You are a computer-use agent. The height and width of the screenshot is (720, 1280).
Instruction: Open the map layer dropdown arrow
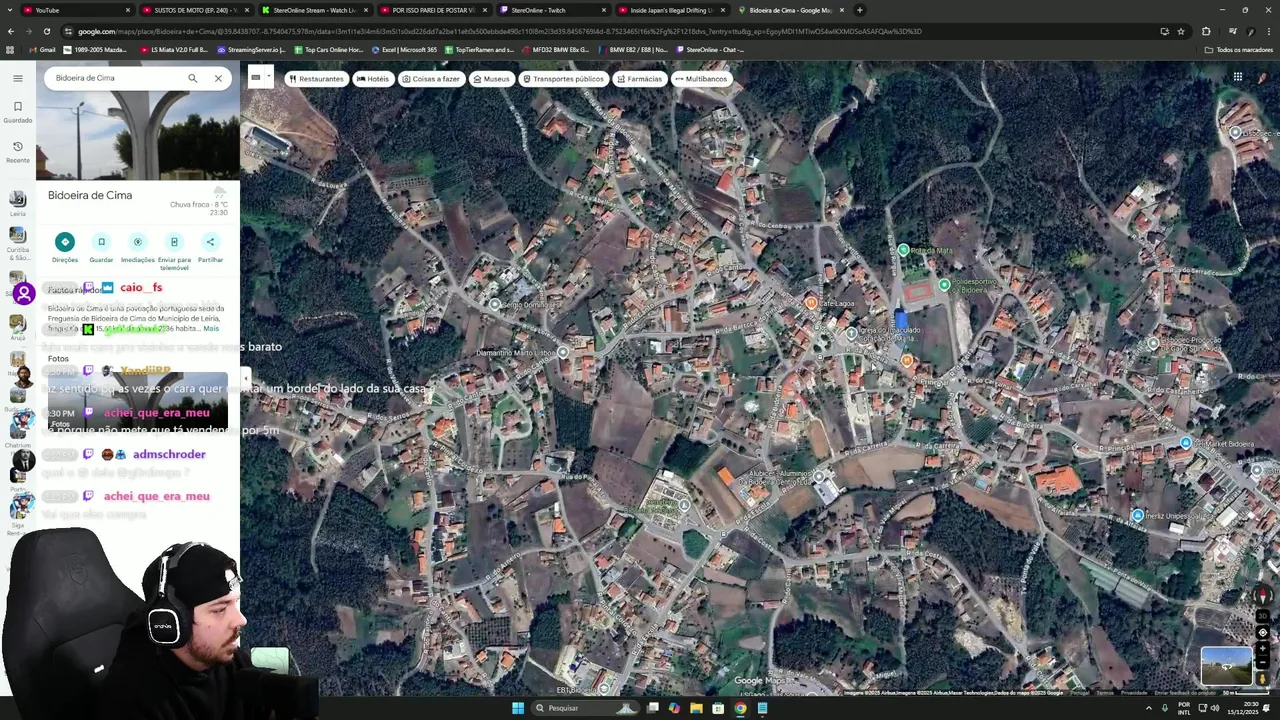268,76
